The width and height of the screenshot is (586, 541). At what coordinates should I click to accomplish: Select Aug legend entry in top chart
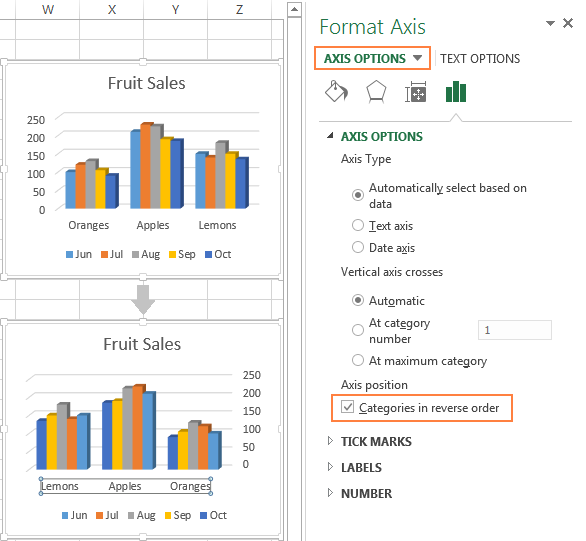coord(146,254)
